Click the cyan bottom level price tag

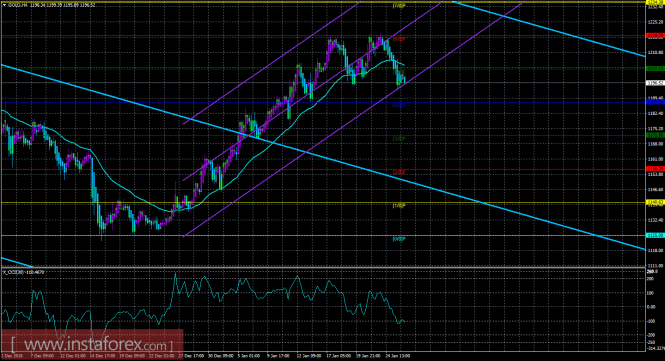click(x=654, y=235)
